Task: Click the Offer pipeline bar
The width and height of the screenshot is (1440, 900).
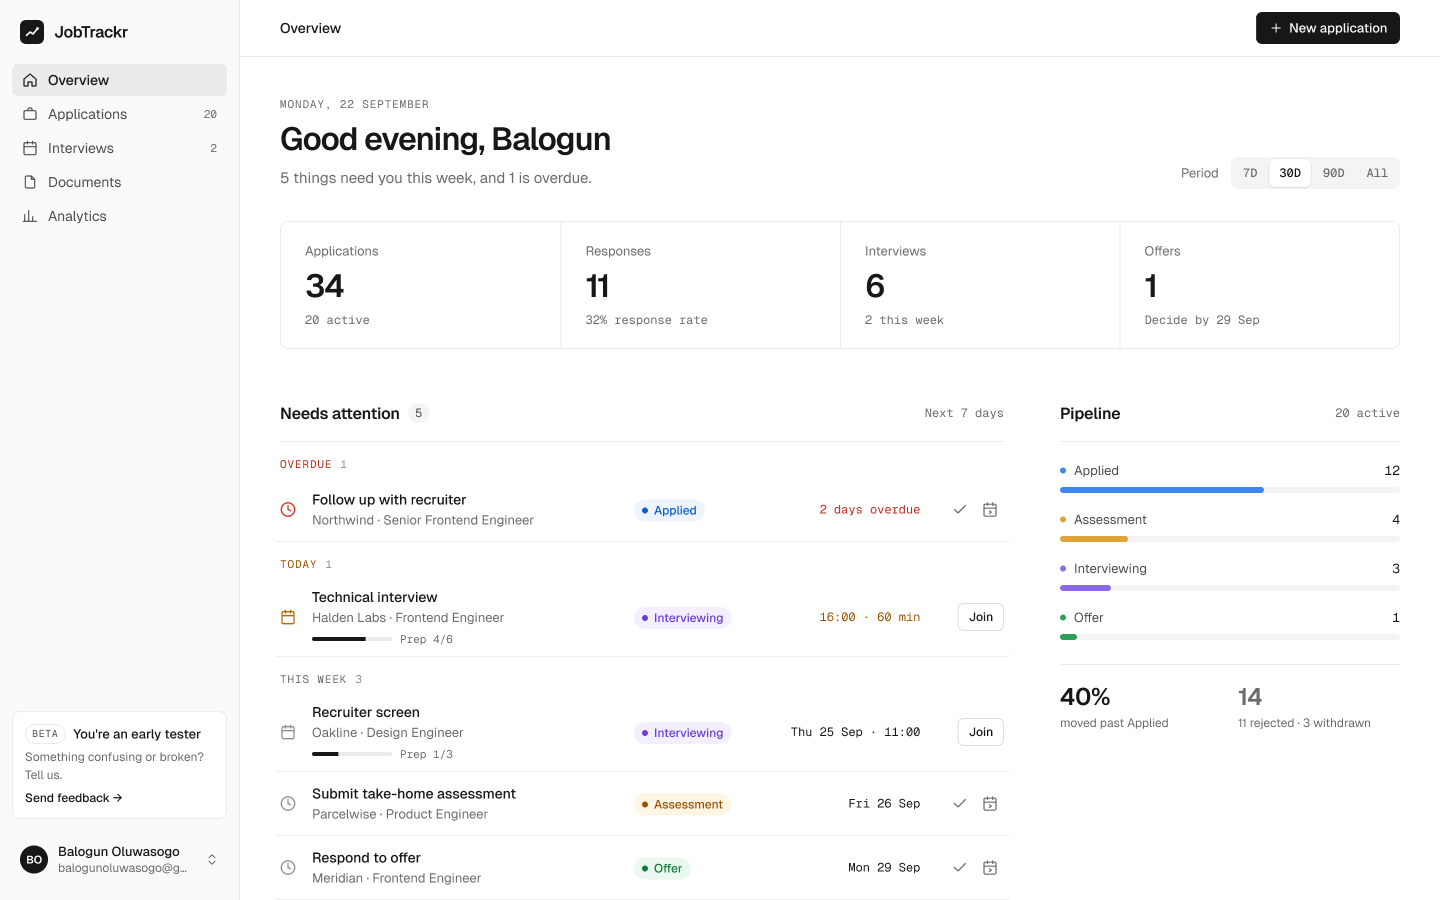Action: click(1230, 637)
